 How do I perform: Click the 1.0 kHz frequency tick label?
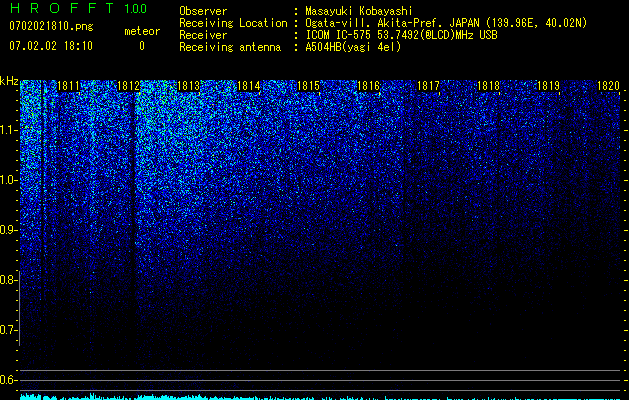click(x=8, y=180)
